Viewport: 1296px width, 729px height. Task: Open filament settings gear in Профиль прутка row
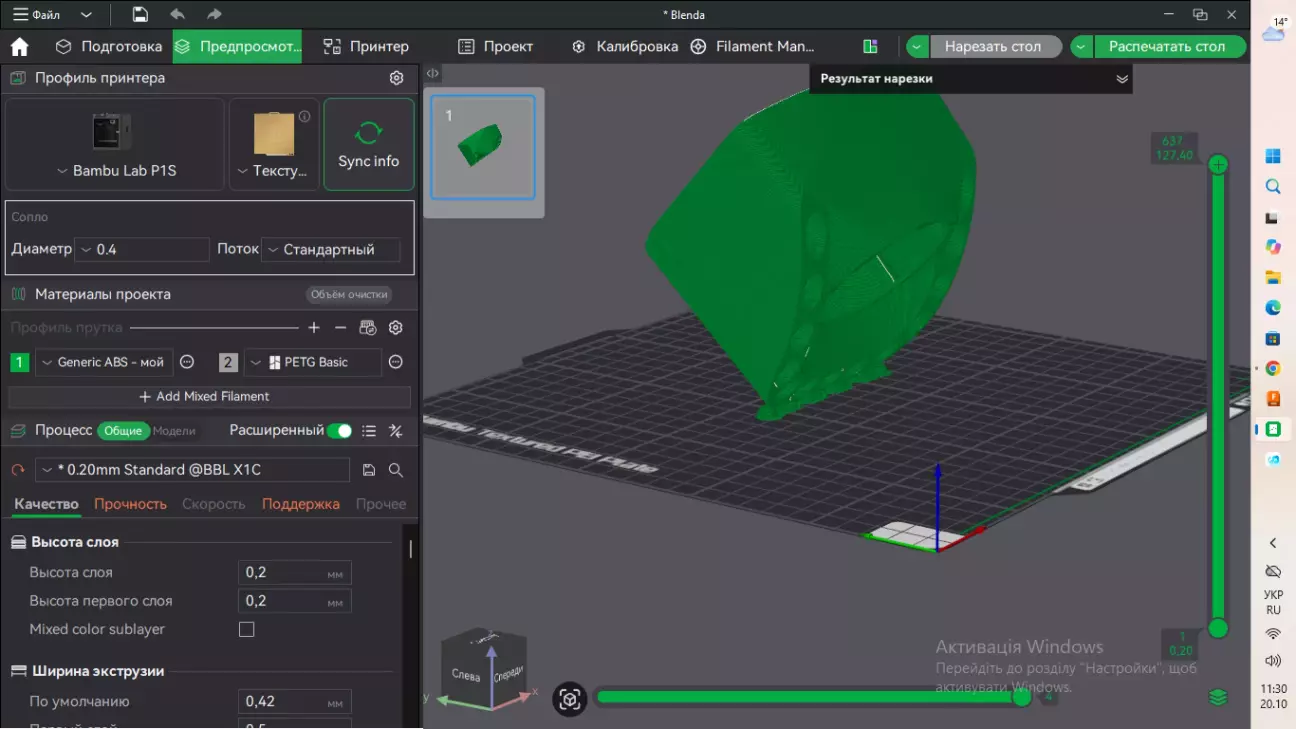click(x=396, y=328)
